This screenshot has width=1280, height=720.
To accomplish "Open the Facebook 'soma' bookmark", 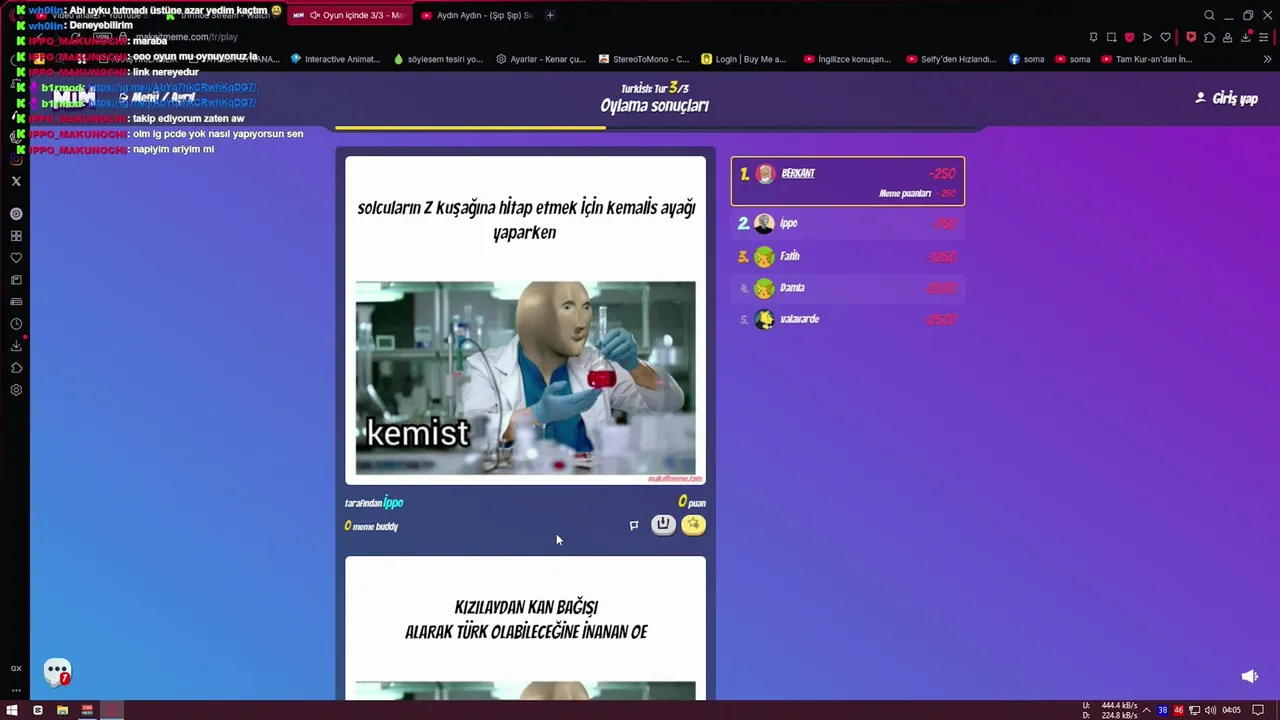I will click(1027, 59).
